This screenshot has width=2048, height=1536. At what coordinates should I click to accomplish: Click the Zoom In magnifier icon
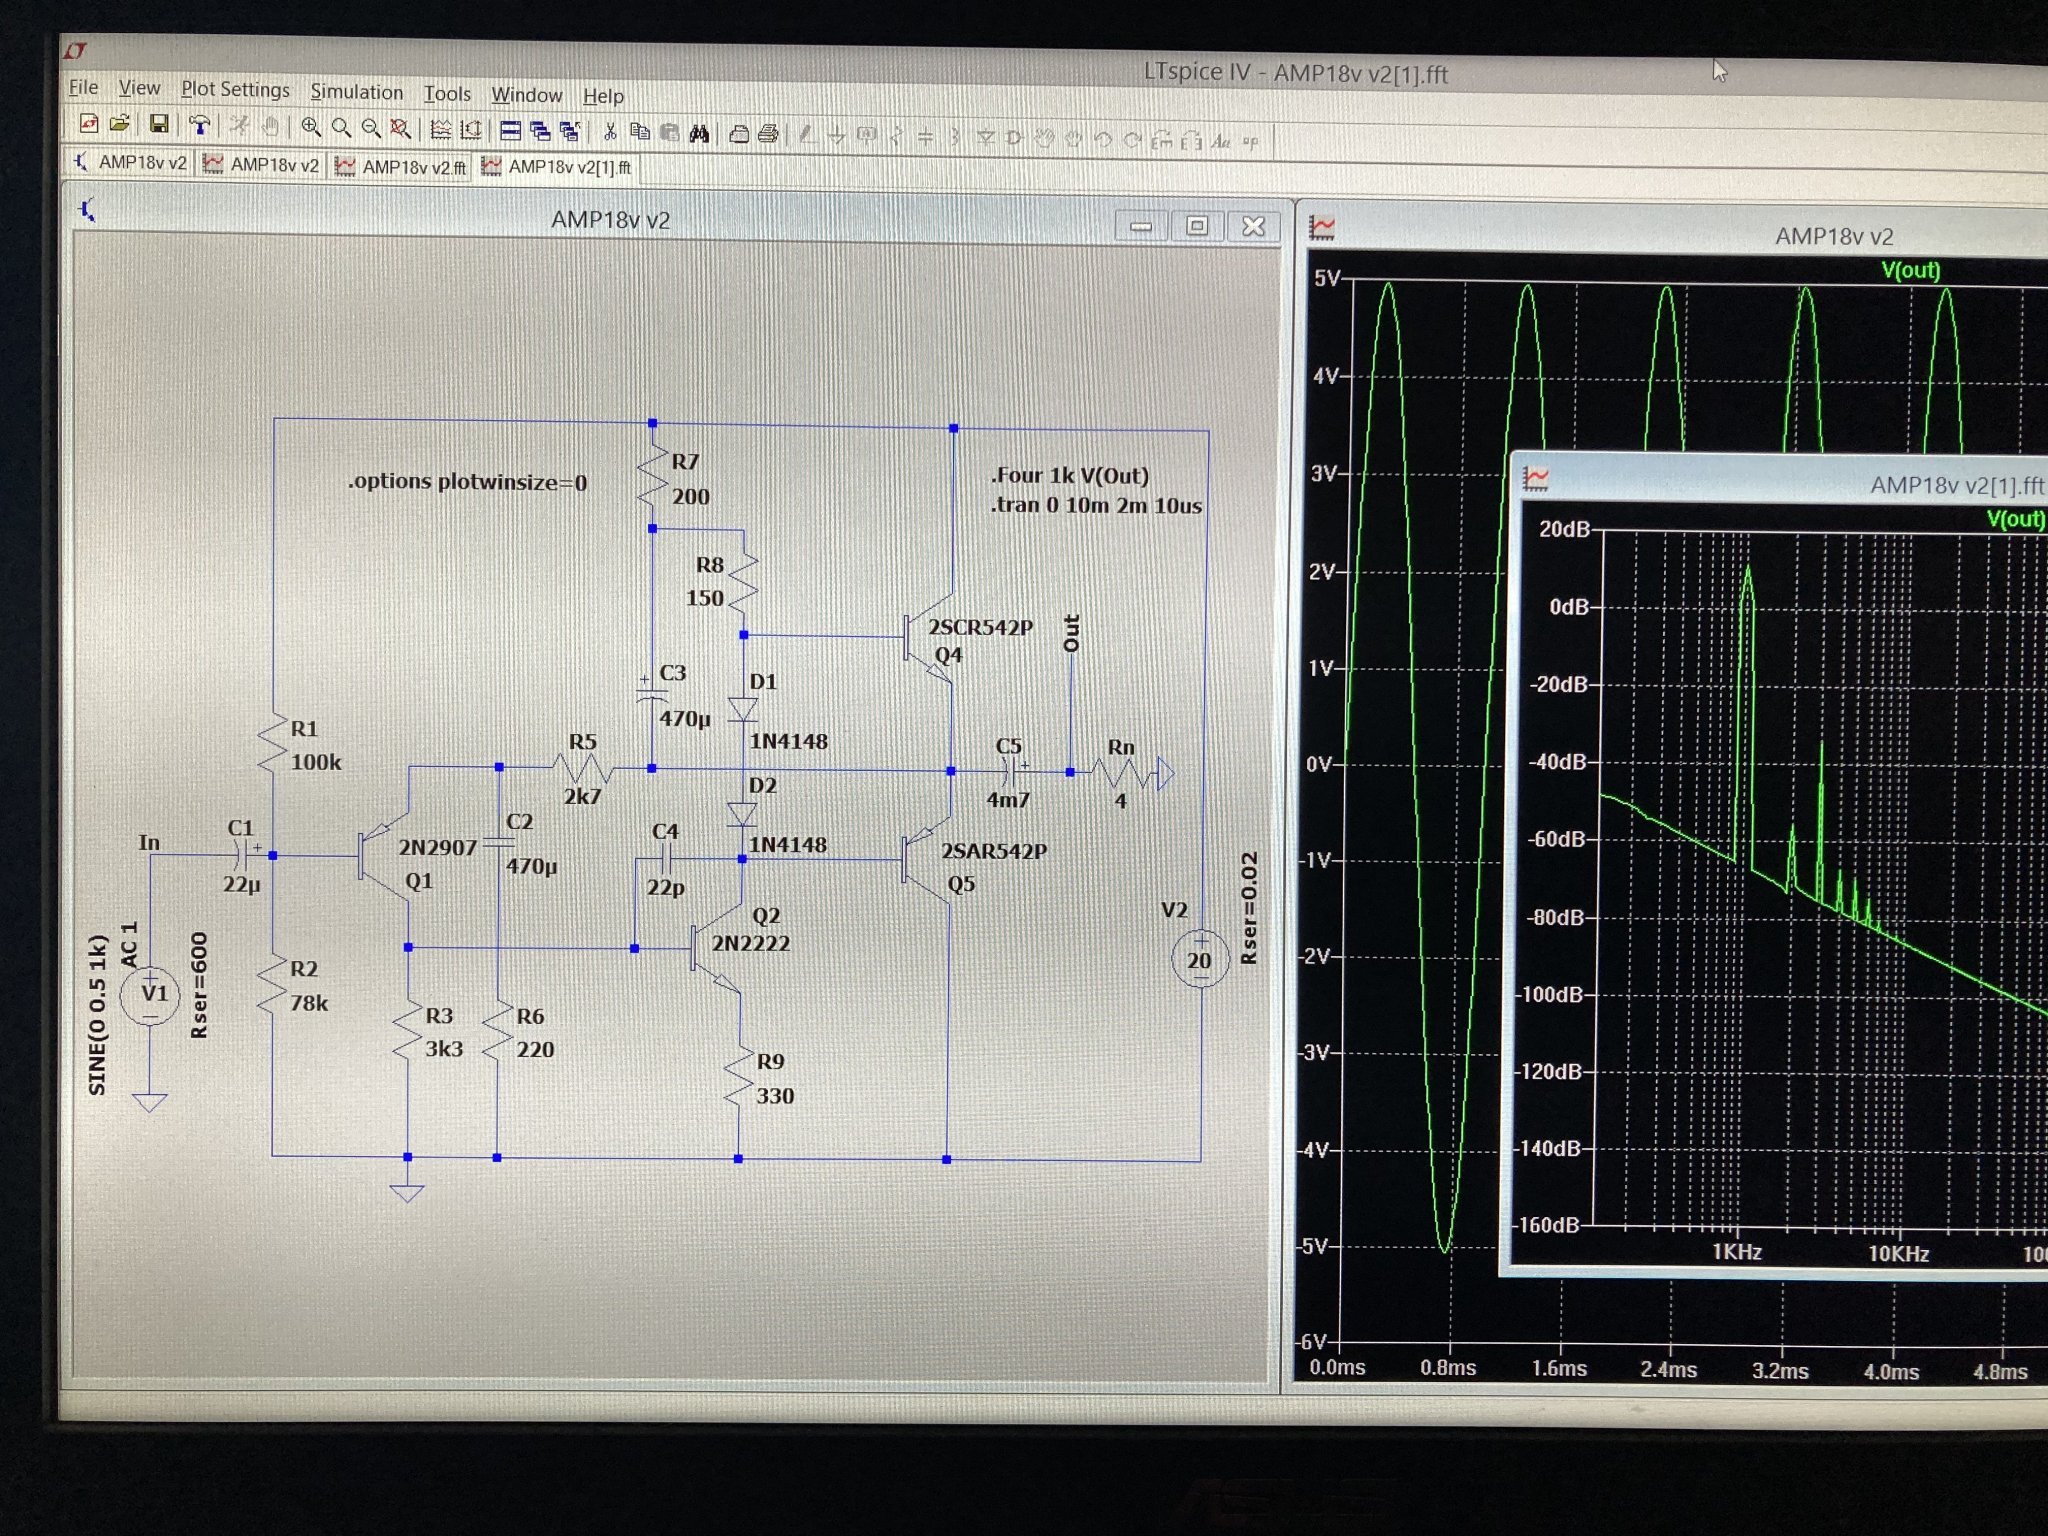click(311, 127)
